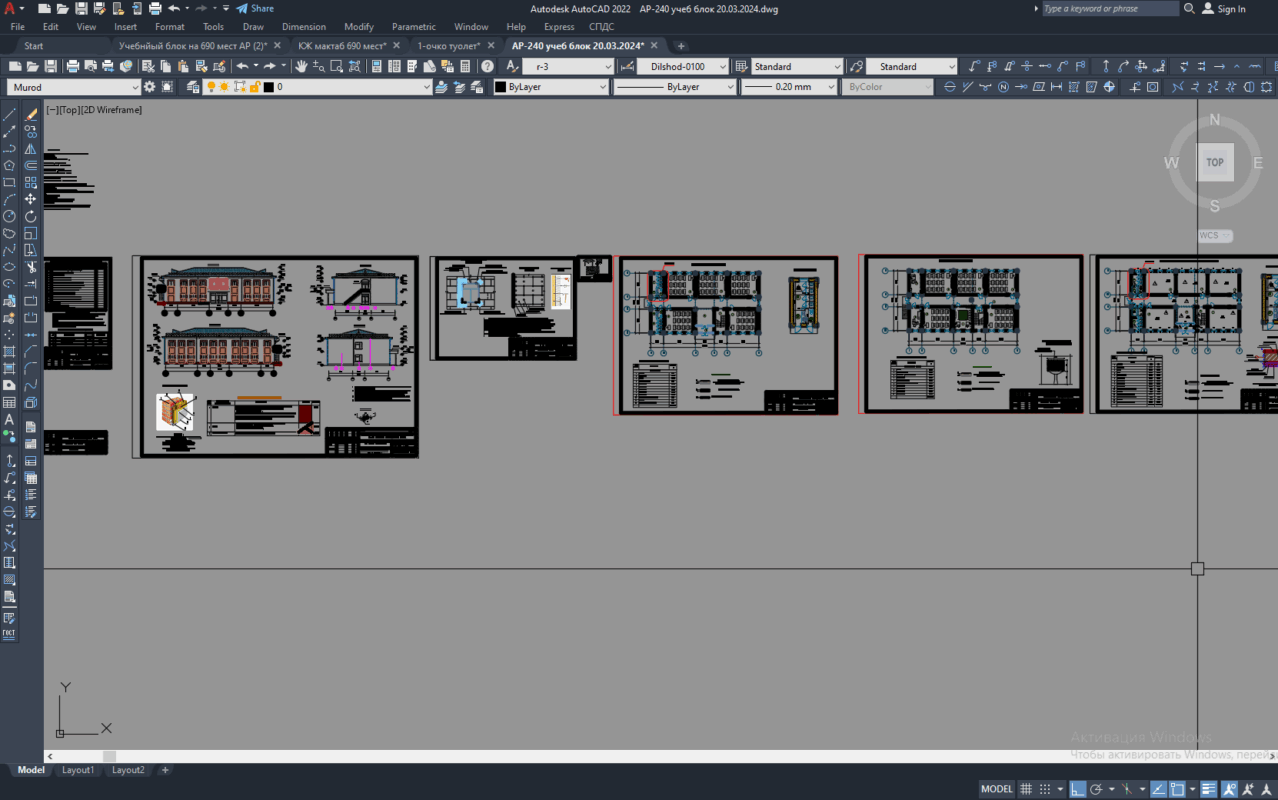This screenshot has height=800, width=1278.
Task: Select the Array tool in Modify toolbar
Action: pyautogui.click(x=31, y=182)
